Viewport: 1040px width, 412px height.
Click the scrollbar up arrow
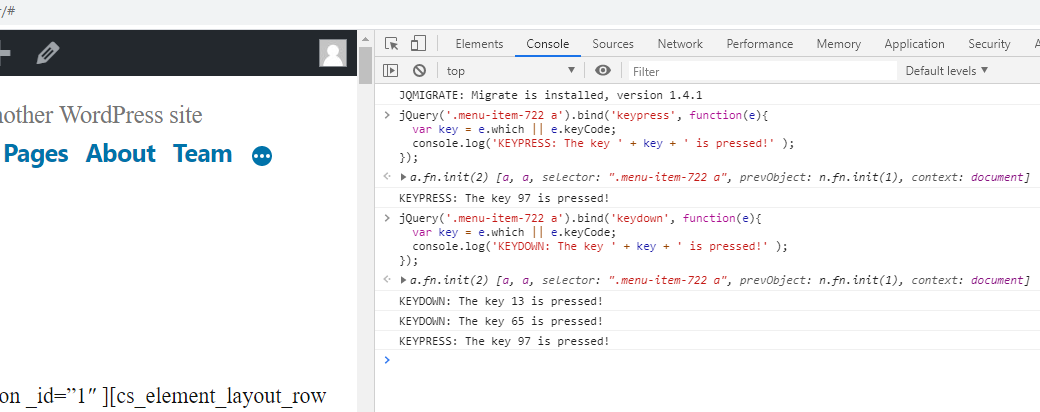tap(365, 40)
